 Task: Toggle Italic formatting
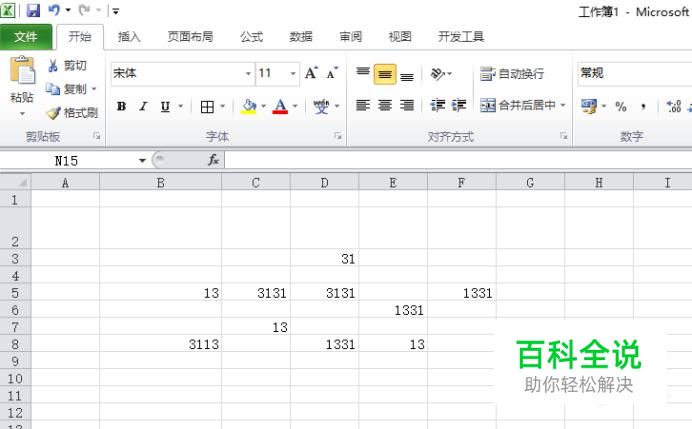[x=143, y=106]
